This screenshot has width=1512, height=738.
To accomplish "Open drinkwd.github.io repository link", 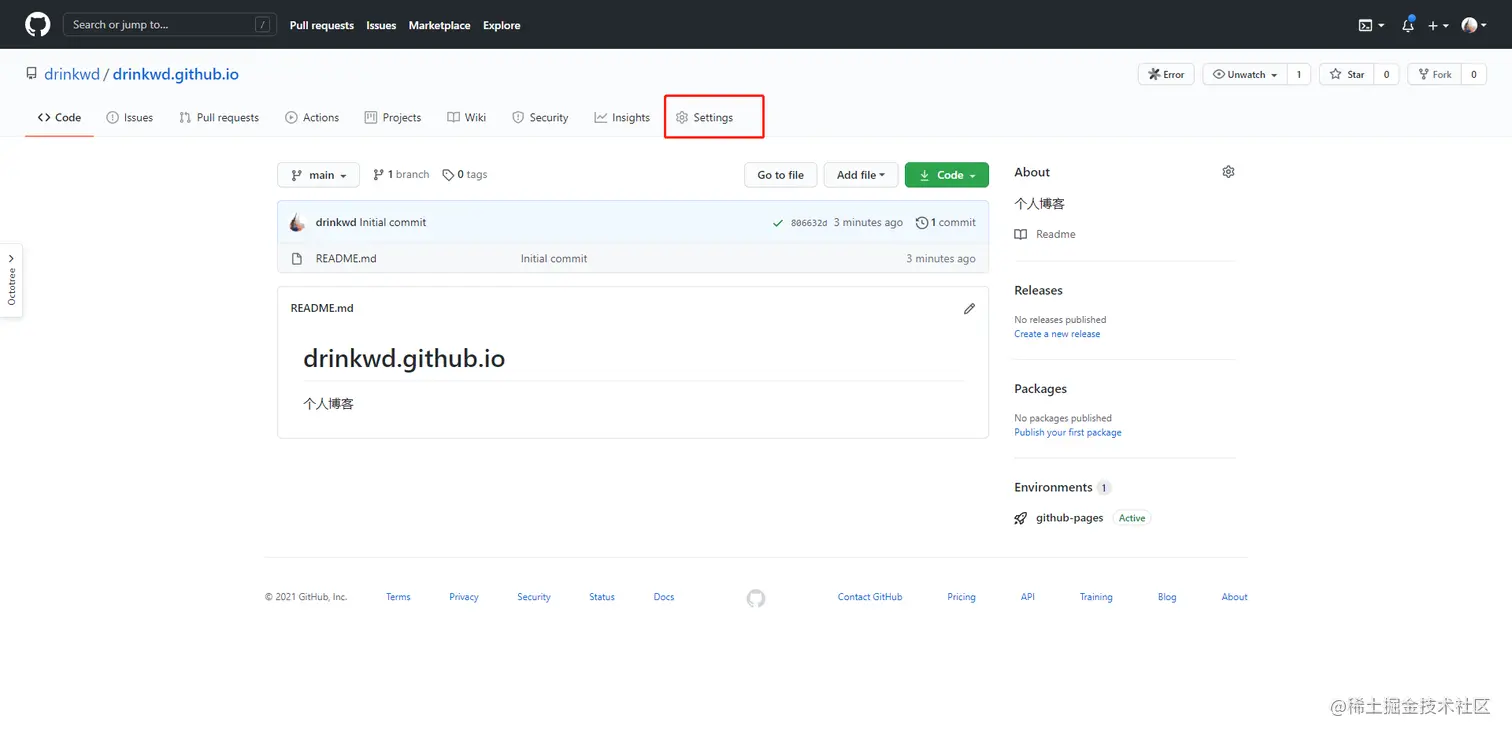I will click(176, 74).
